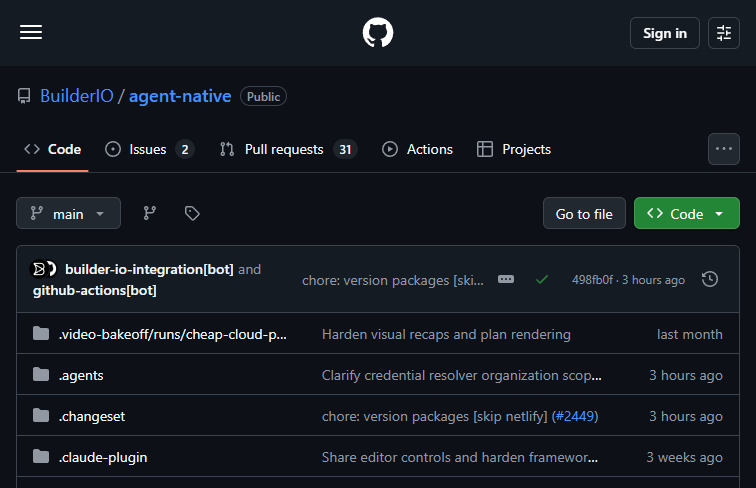Viewport: 756px width, 488px height.
Task: Open appearance settings sliders icon
Action: coord(724,33)
